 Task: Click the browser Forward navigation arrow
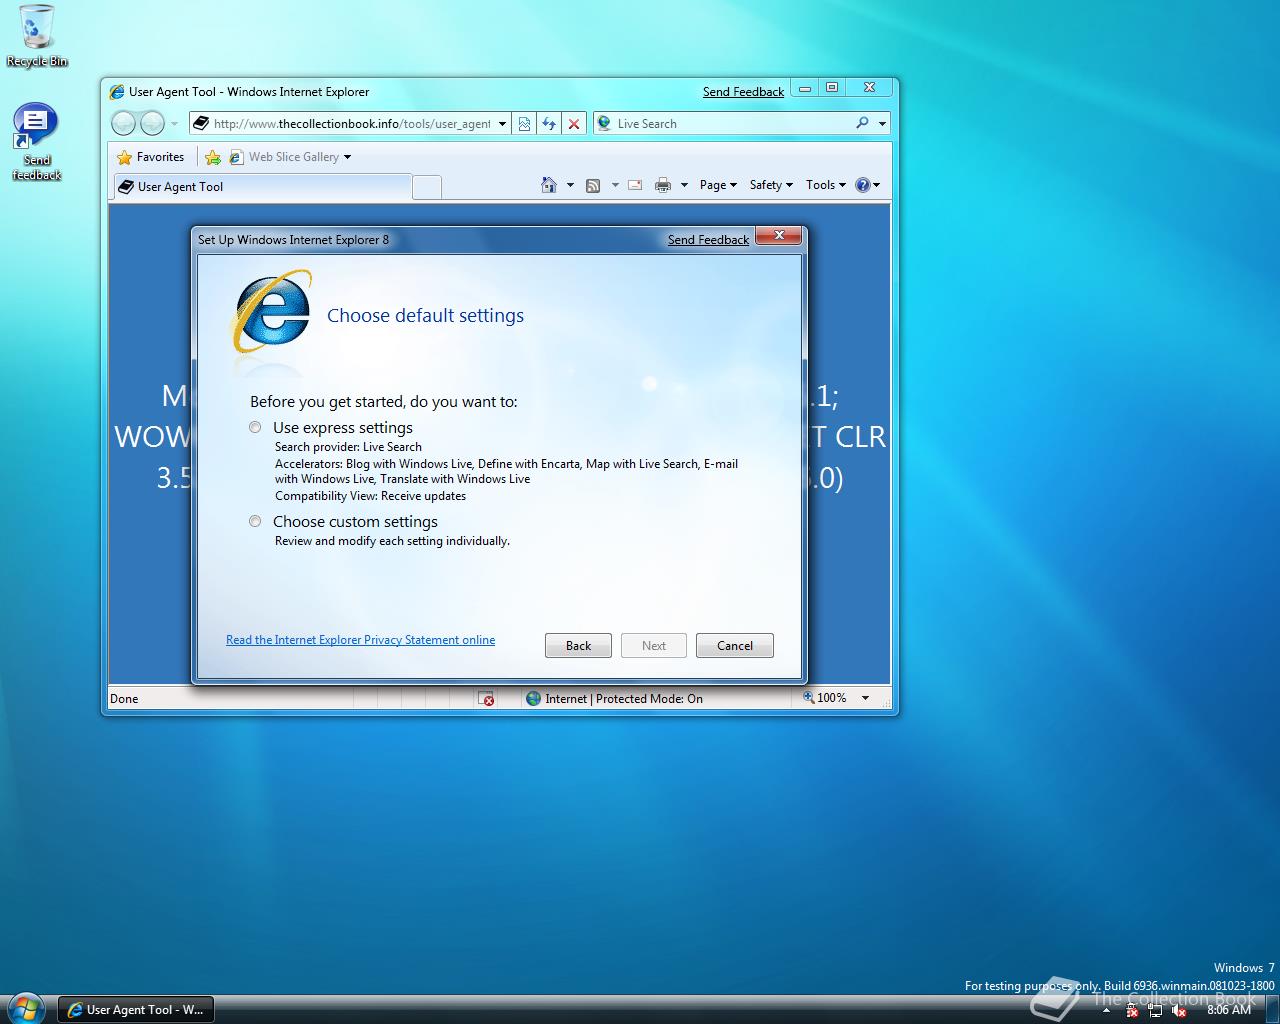click(152, 123)
